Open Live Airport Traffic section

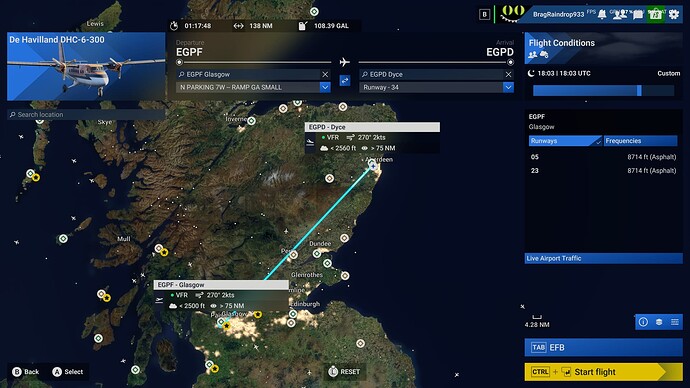click(603, 258)
